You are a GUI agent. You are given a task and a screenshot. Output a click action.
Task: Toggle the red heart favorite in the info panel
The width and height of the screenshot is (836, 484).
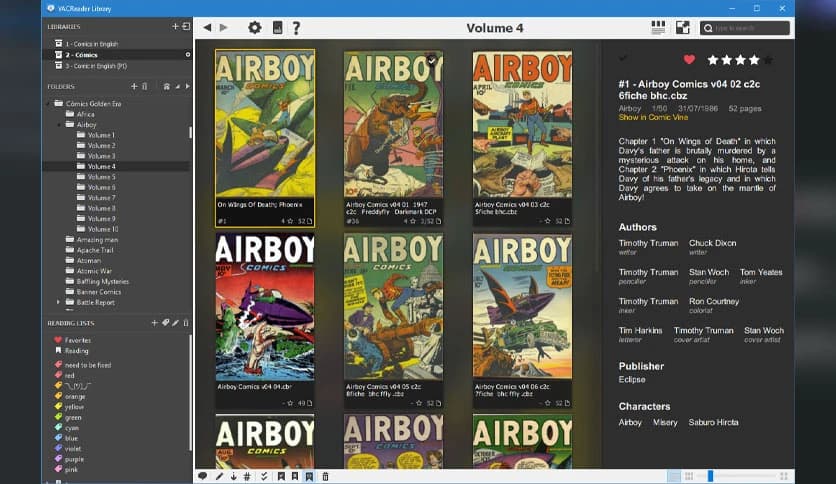[x=688, y=60]
